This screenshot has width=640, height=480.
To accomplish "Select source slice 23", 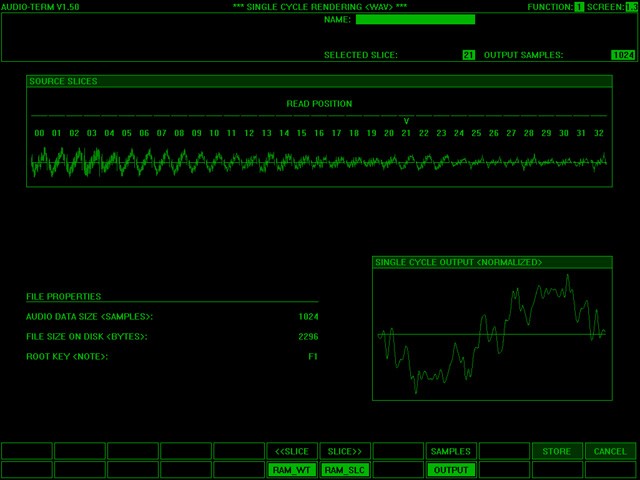I will pos(441,133).
